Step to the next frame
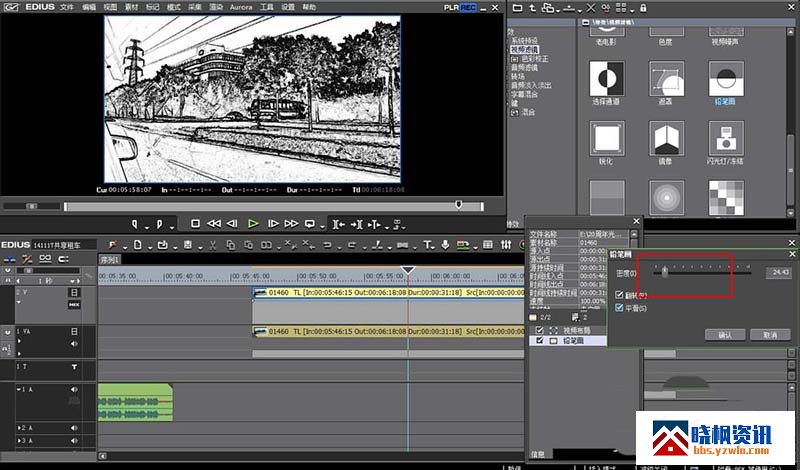The width and height of the screenshot is (800, 470). pos(273,224)
